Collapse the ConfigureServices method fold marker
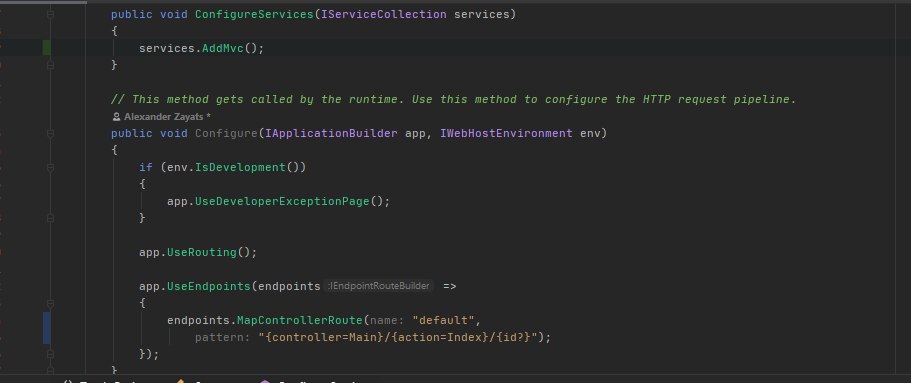Image resolution: width=911 pixels, height=383 pixels. pos(51,15)
